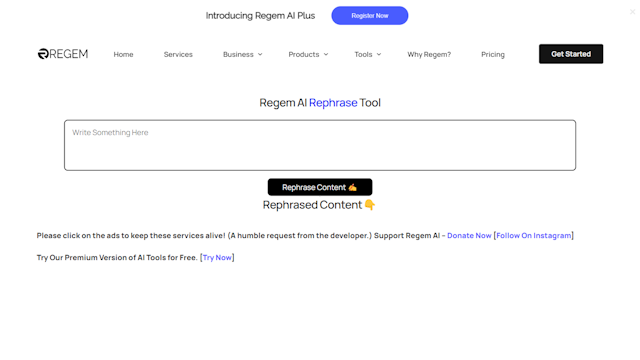Image resolution: width=640 pixels, height=360 pixels.
Task: Click the Business menu label
Action: tap(238, 54)
